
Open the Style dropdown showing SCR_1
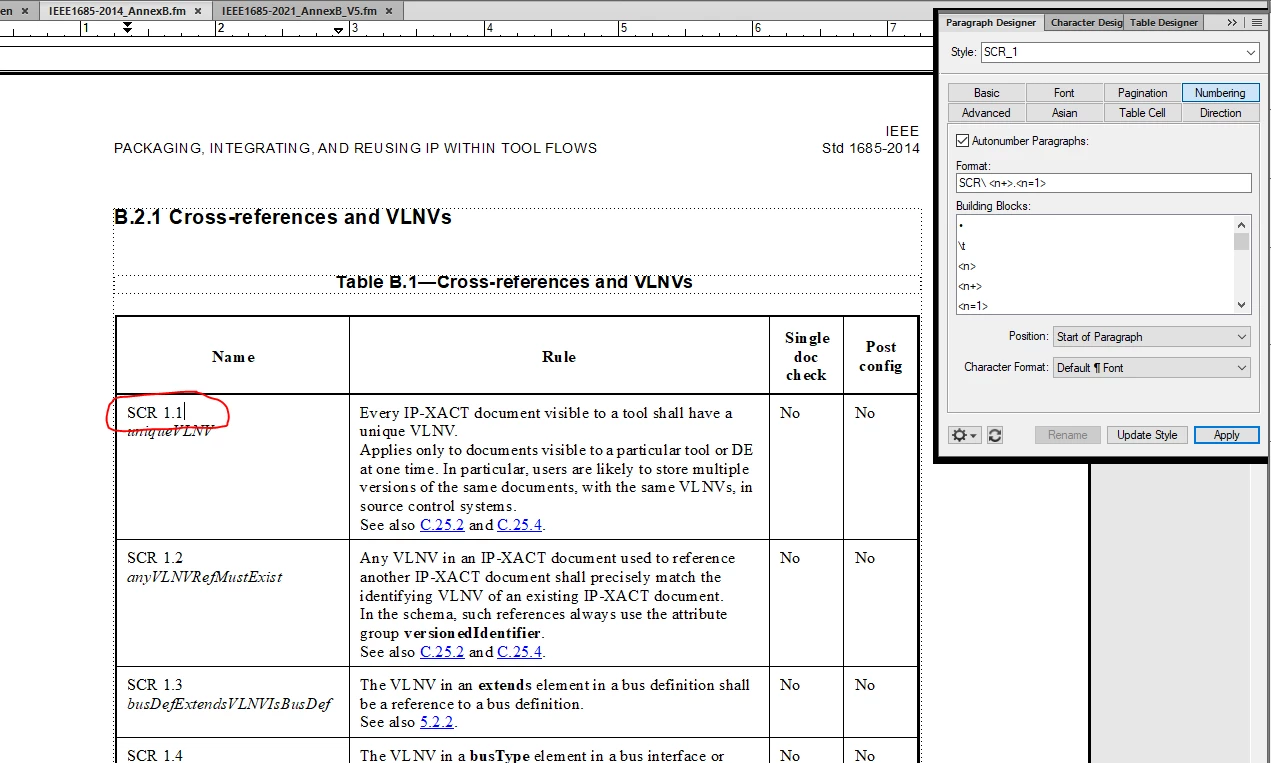click(x=1119, y=51)
